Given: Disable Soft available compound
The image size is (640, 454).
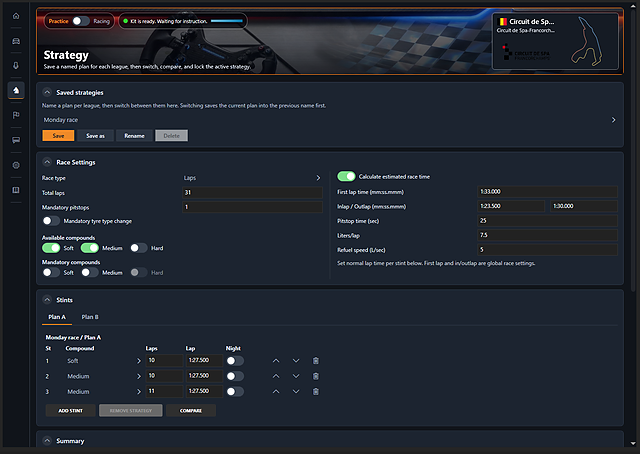Looking at the screenshot, I should 51,248.
